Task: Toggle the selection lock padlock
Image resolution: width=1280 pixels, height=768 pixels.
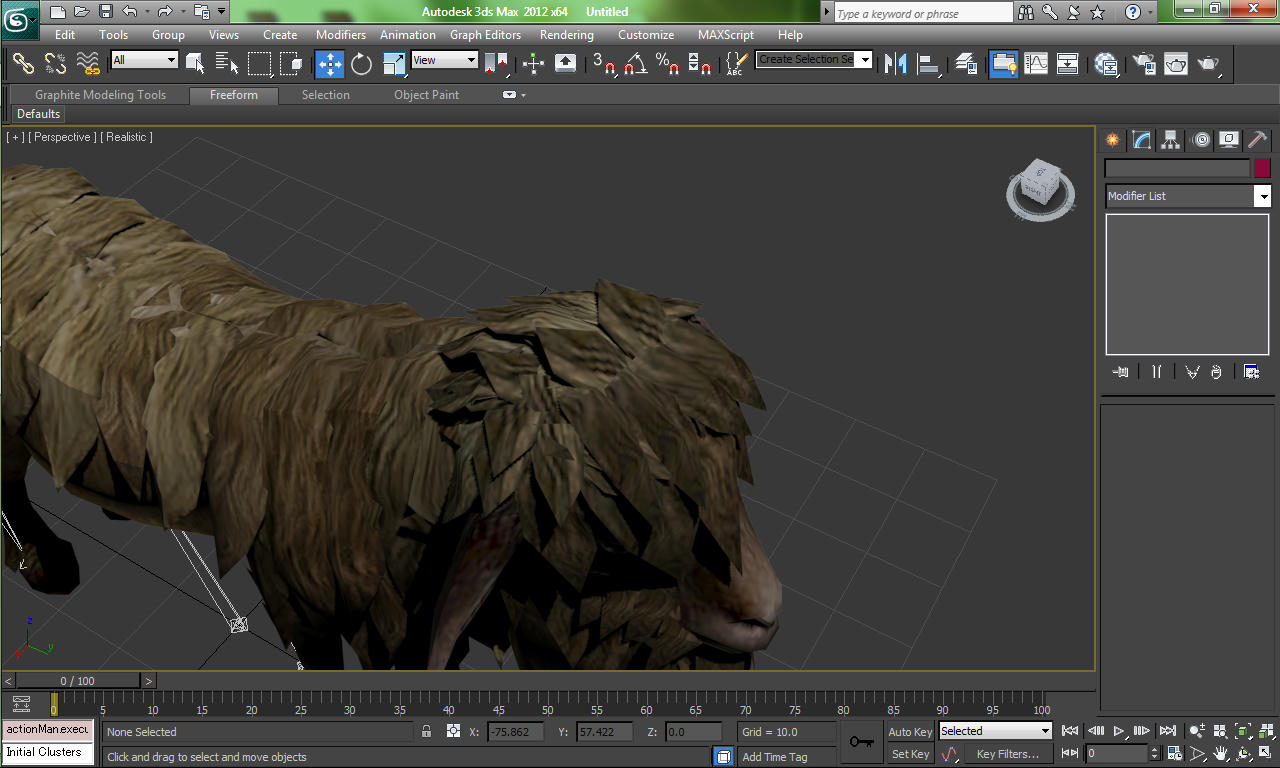Action: [427, 732]
